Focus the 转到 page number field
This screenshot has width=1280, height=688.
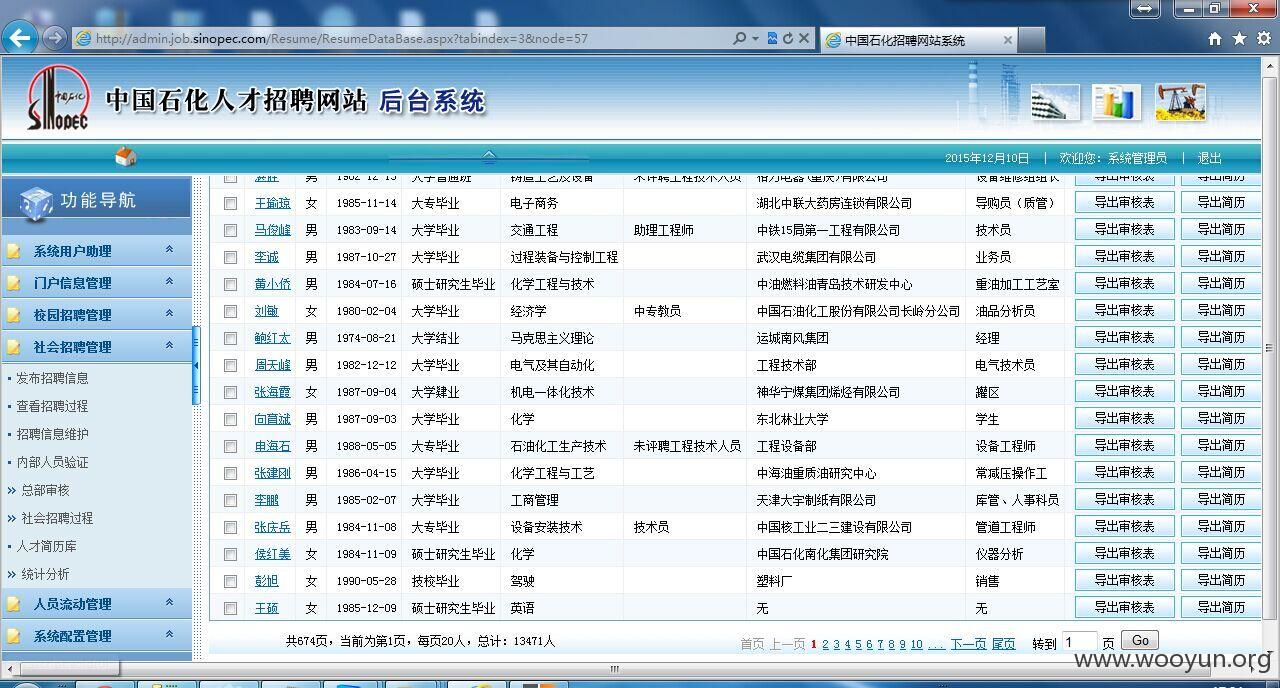(1079, 642)
